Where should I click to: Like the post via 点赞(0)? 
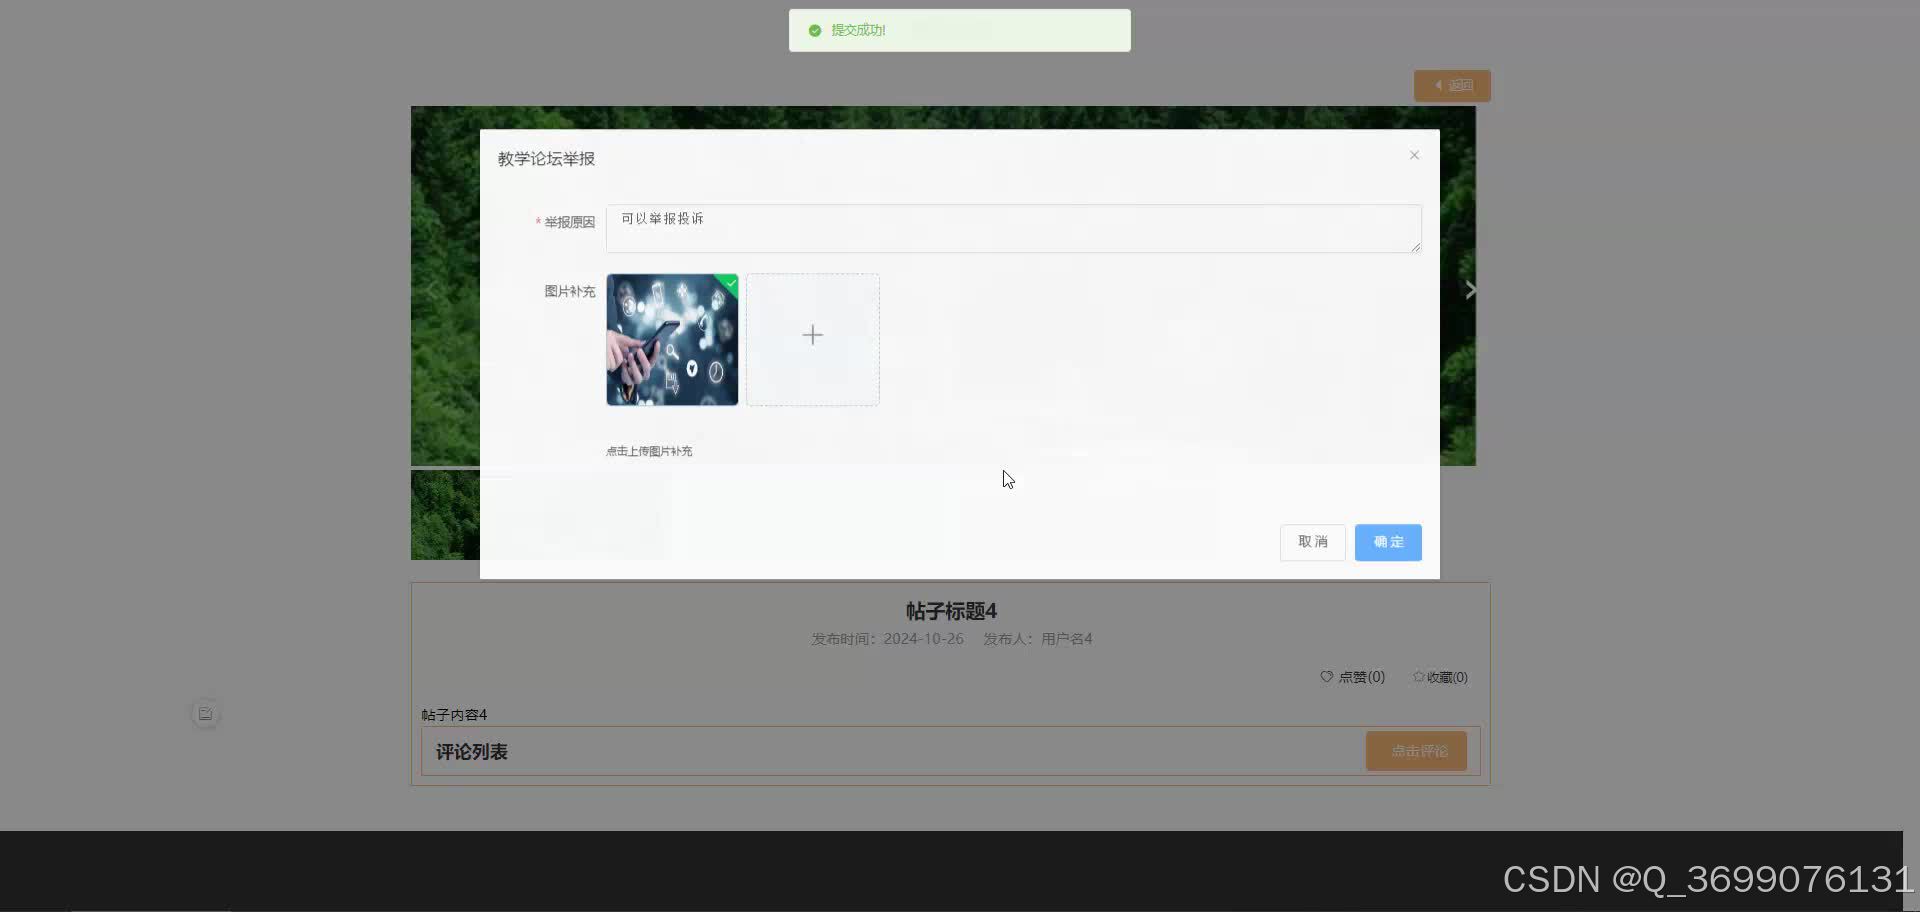tap(1352, 677)
